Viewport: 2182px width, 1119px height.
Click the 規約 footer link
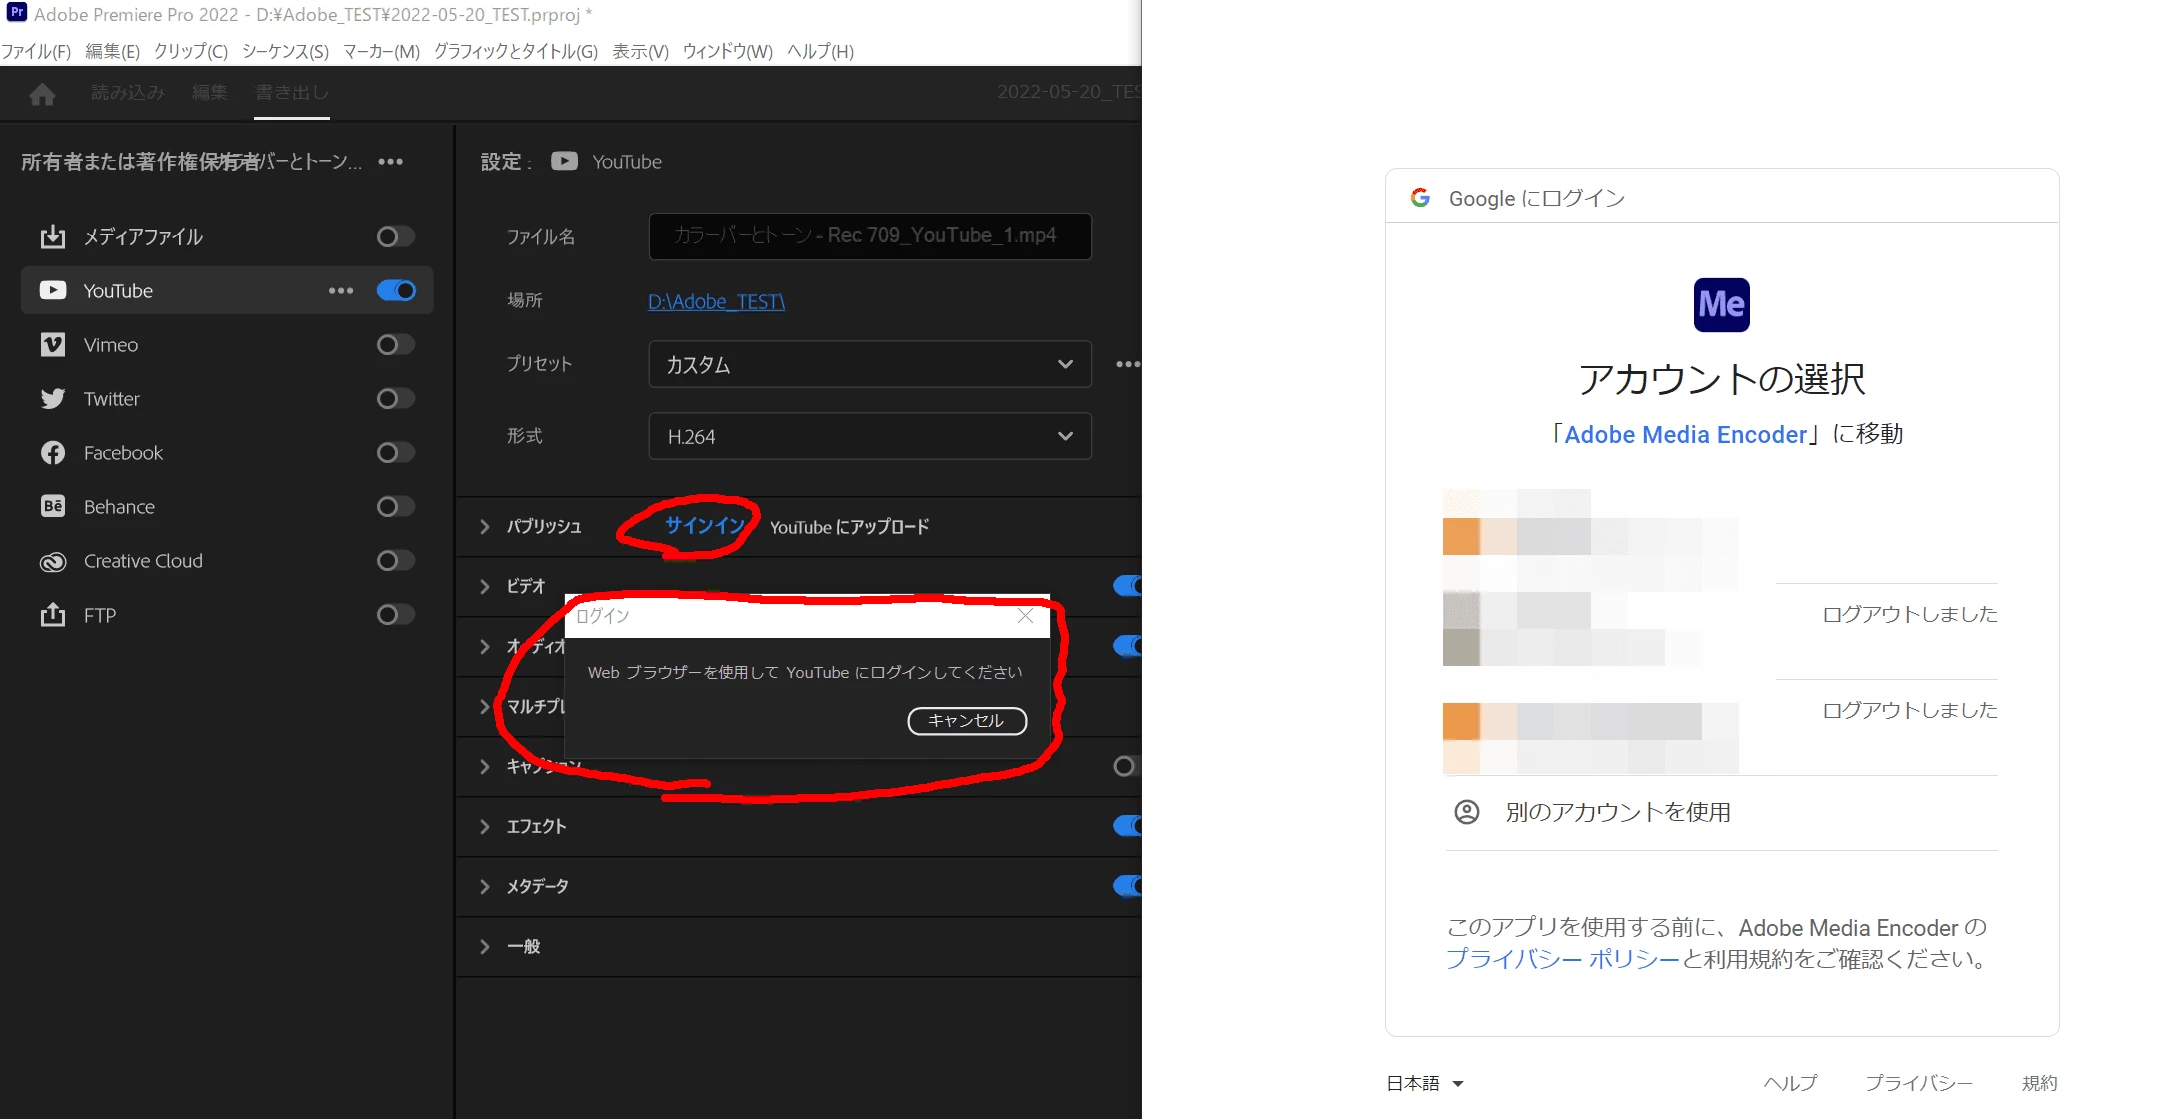coord(2039,1083)
